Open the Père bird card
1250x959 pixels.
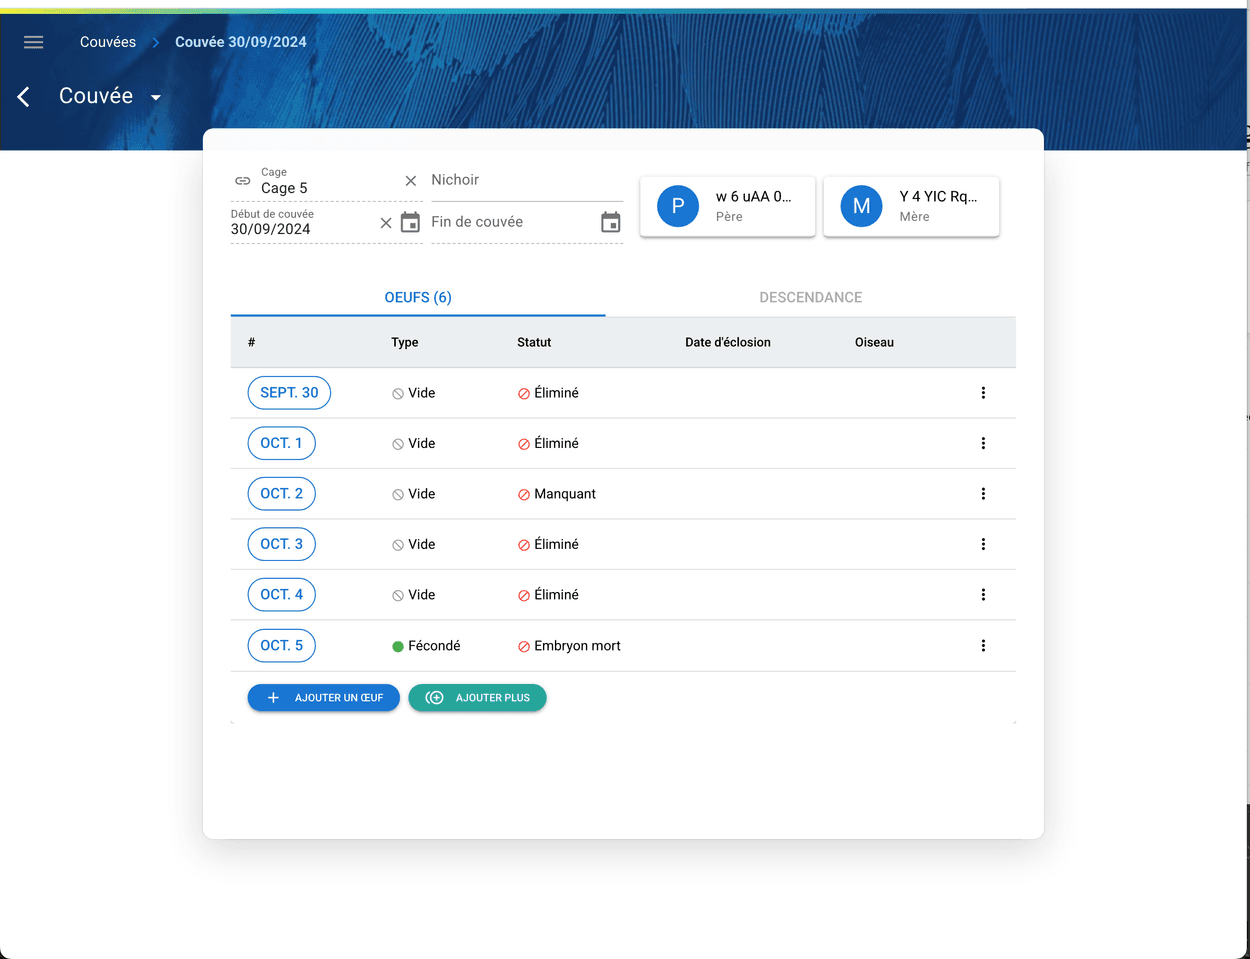(x=727, y=206)
